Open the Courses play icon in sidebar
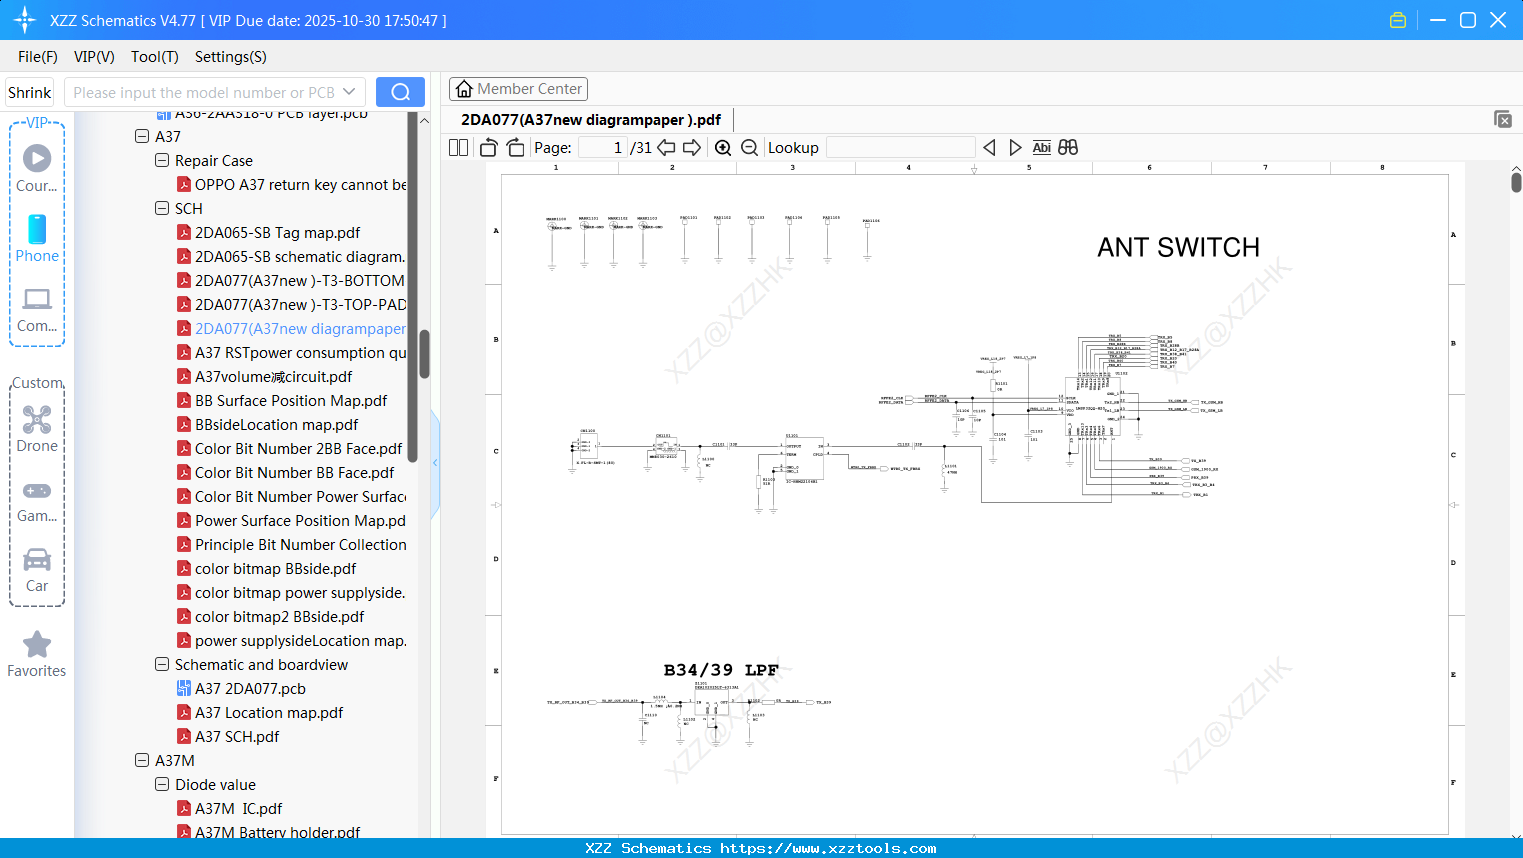 coord(37,158)
